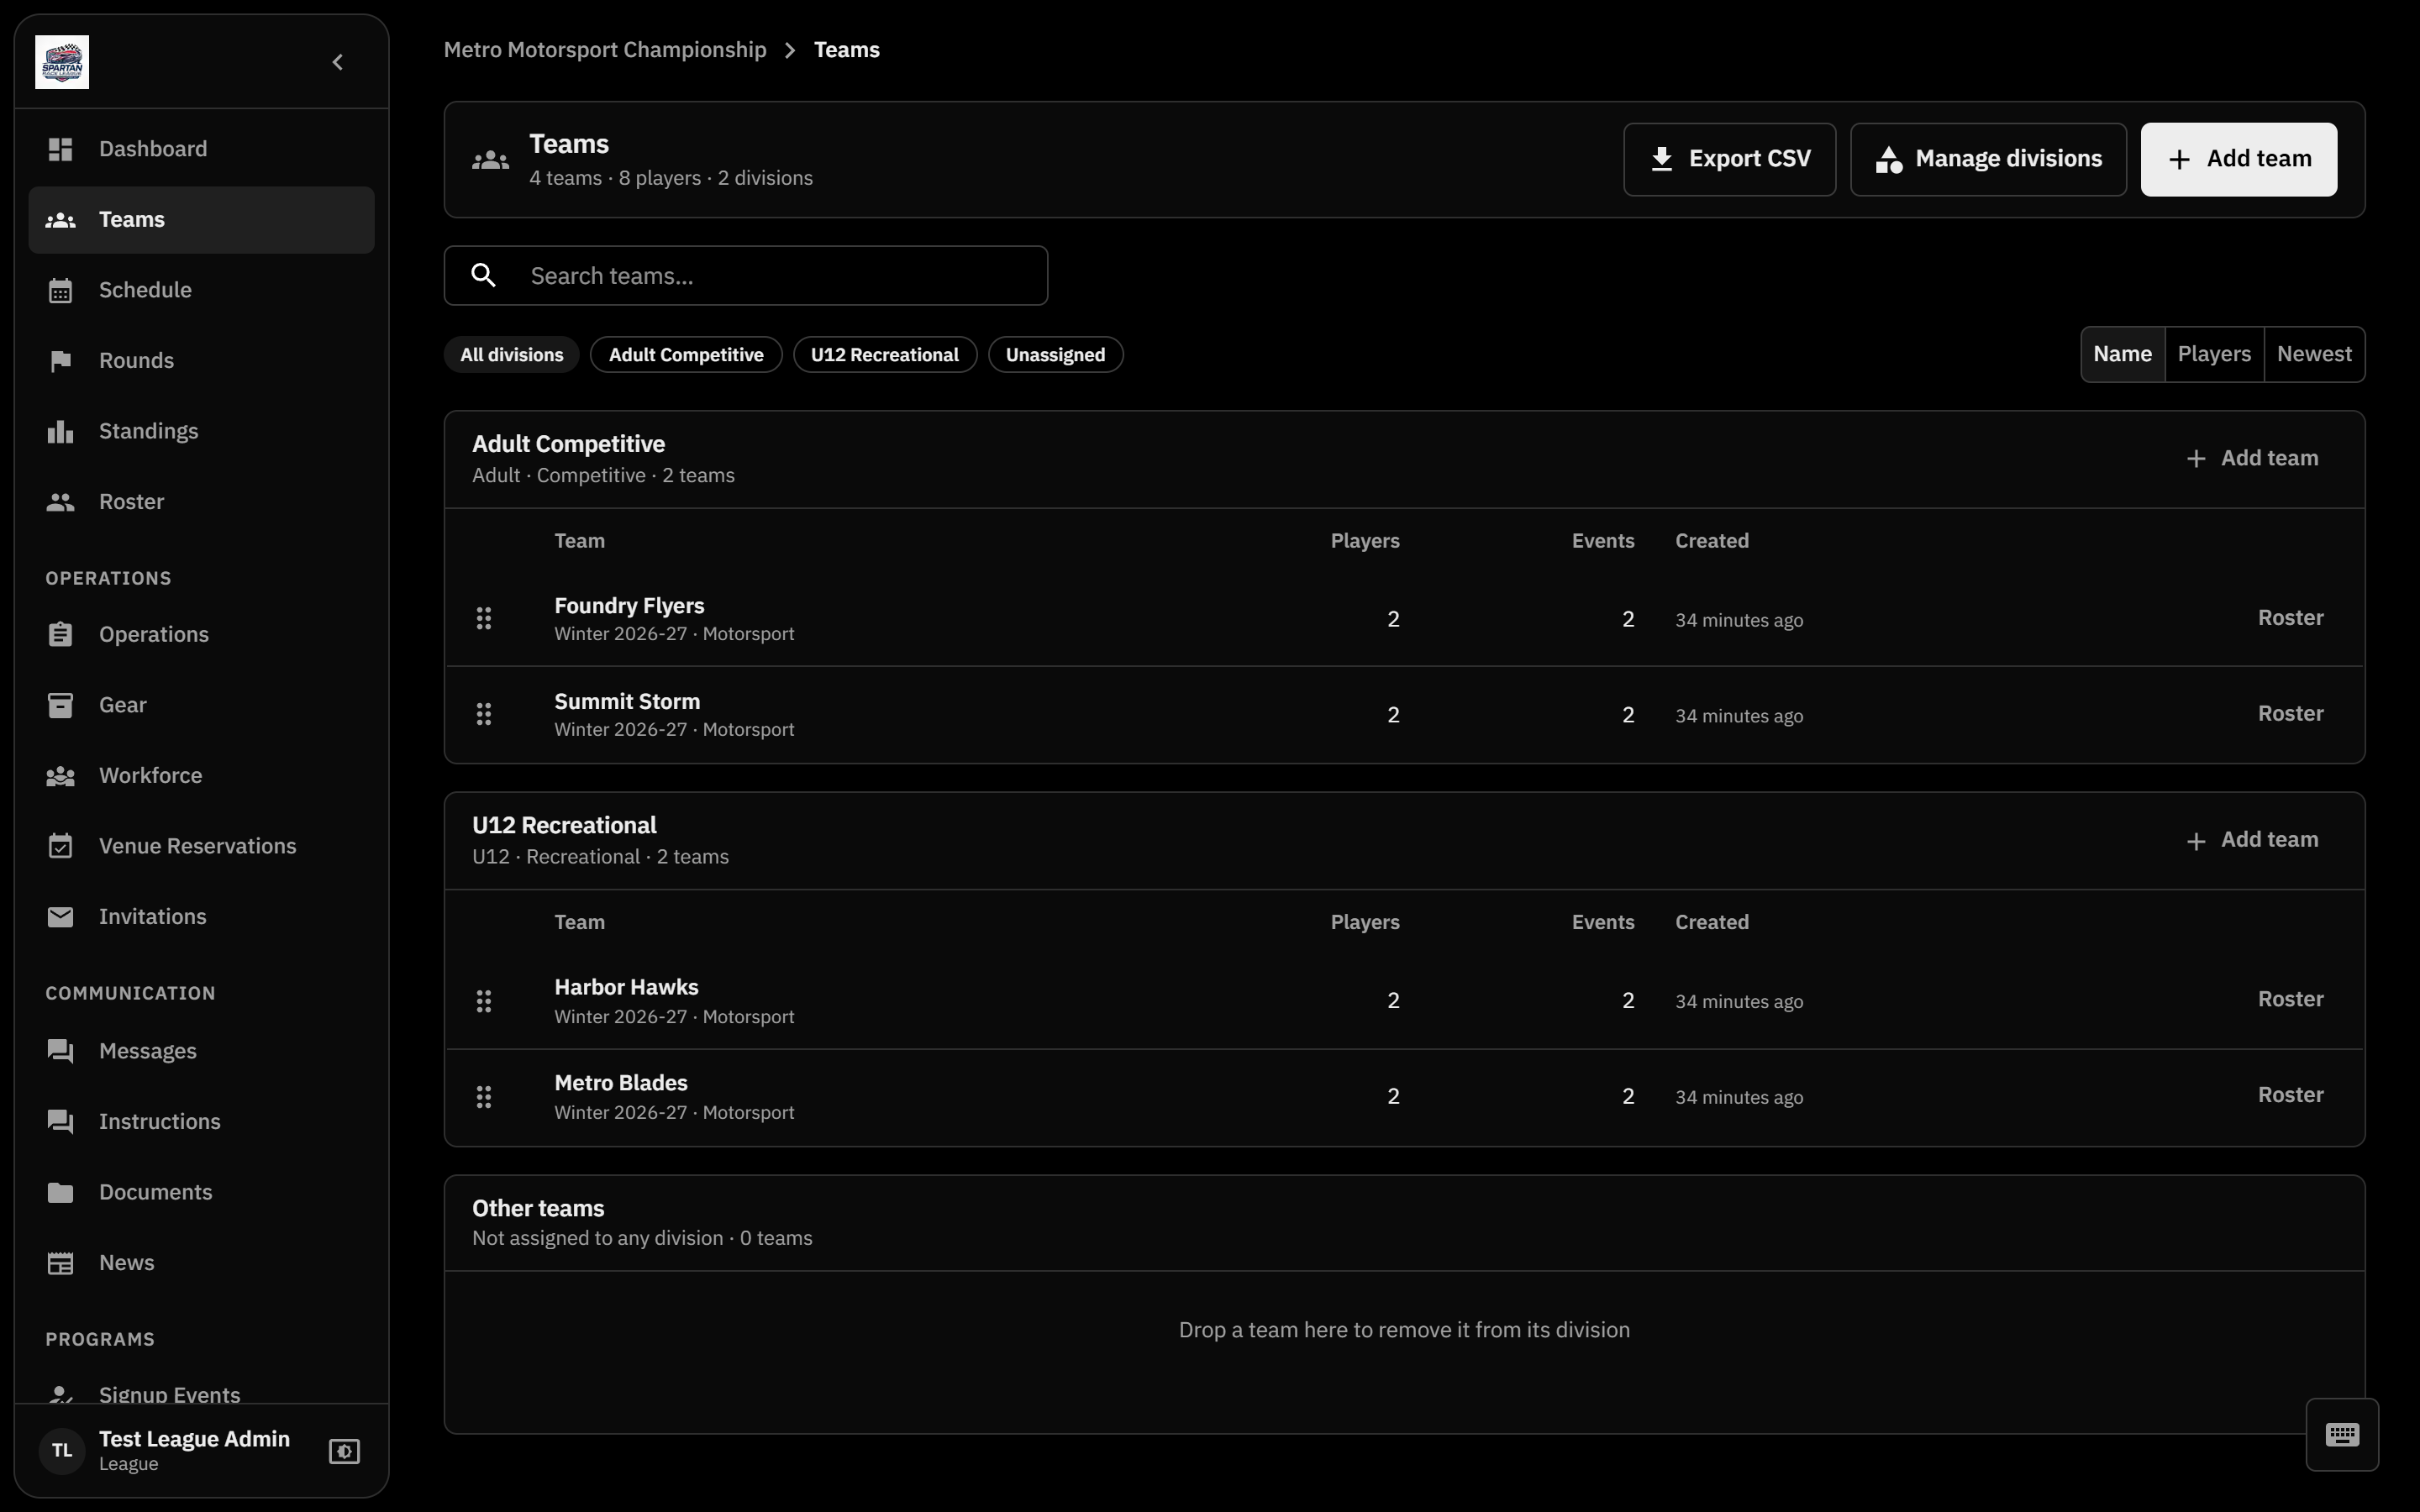
Task: Filter by Unassigned teams chip
Action: (1055, 355)
